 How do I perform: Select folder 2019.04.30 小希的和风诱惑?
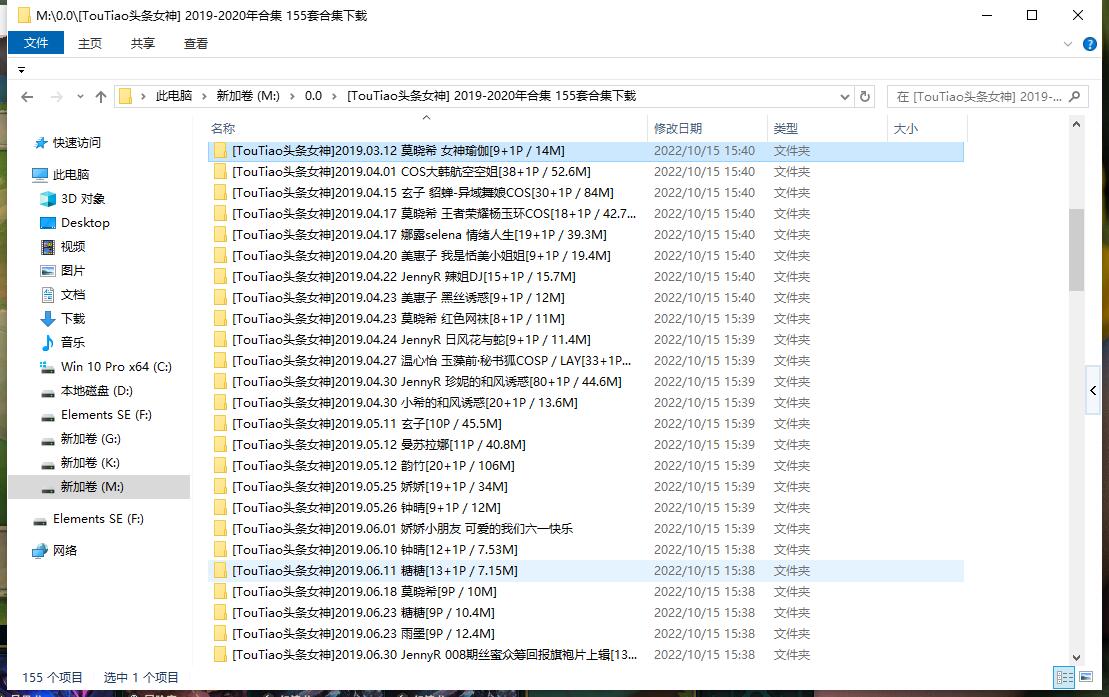pos(586,403)
